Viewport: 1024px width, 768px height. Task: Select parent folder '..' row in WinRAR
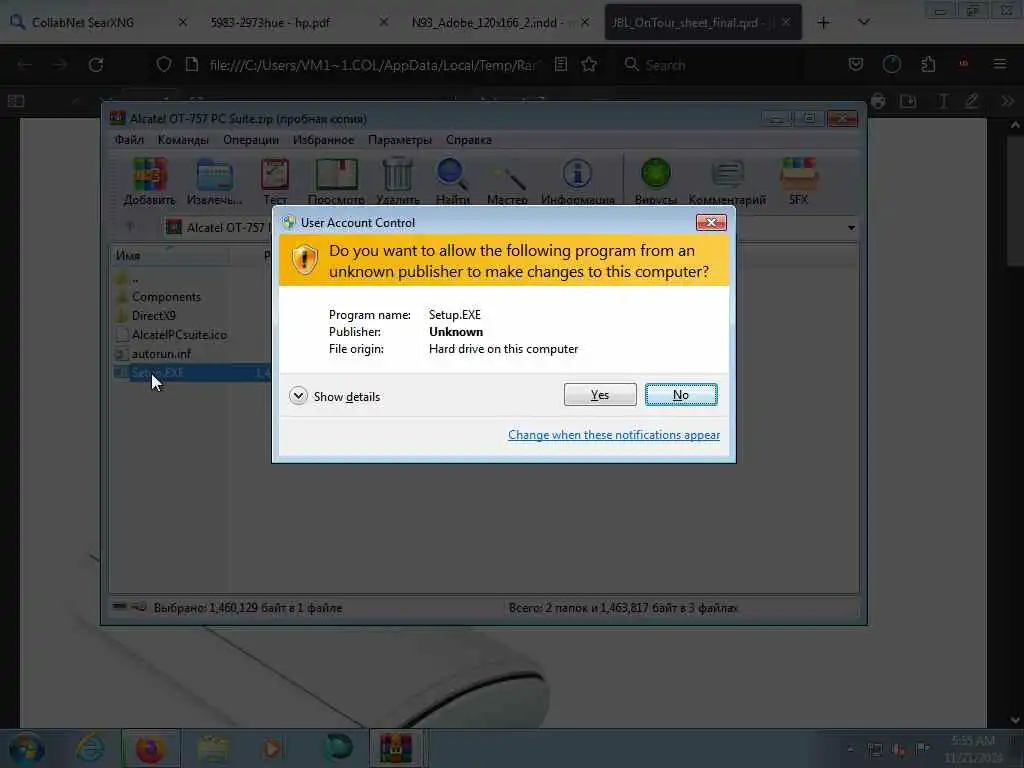[135, 279]
